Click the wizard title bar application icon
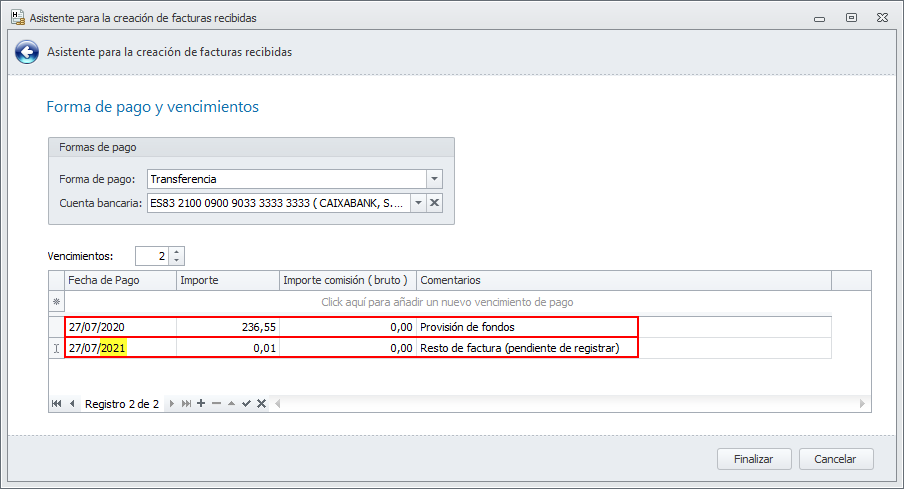 18,17
